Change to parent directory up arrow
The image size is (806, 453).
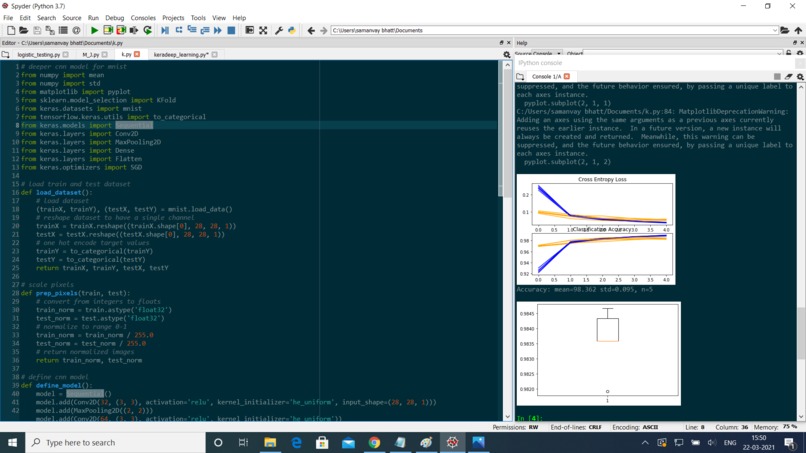pyautogui.click(x=798, y=30)
